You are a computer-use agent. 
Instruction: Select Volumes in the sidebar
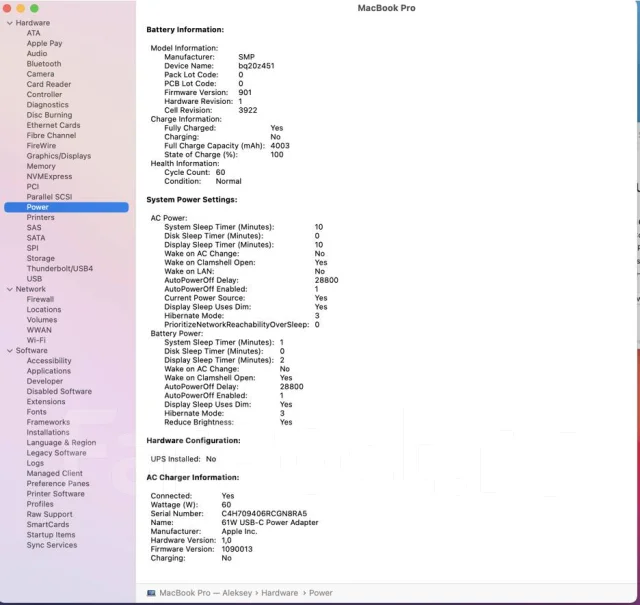pyautogui.click(x=42, y=320)
